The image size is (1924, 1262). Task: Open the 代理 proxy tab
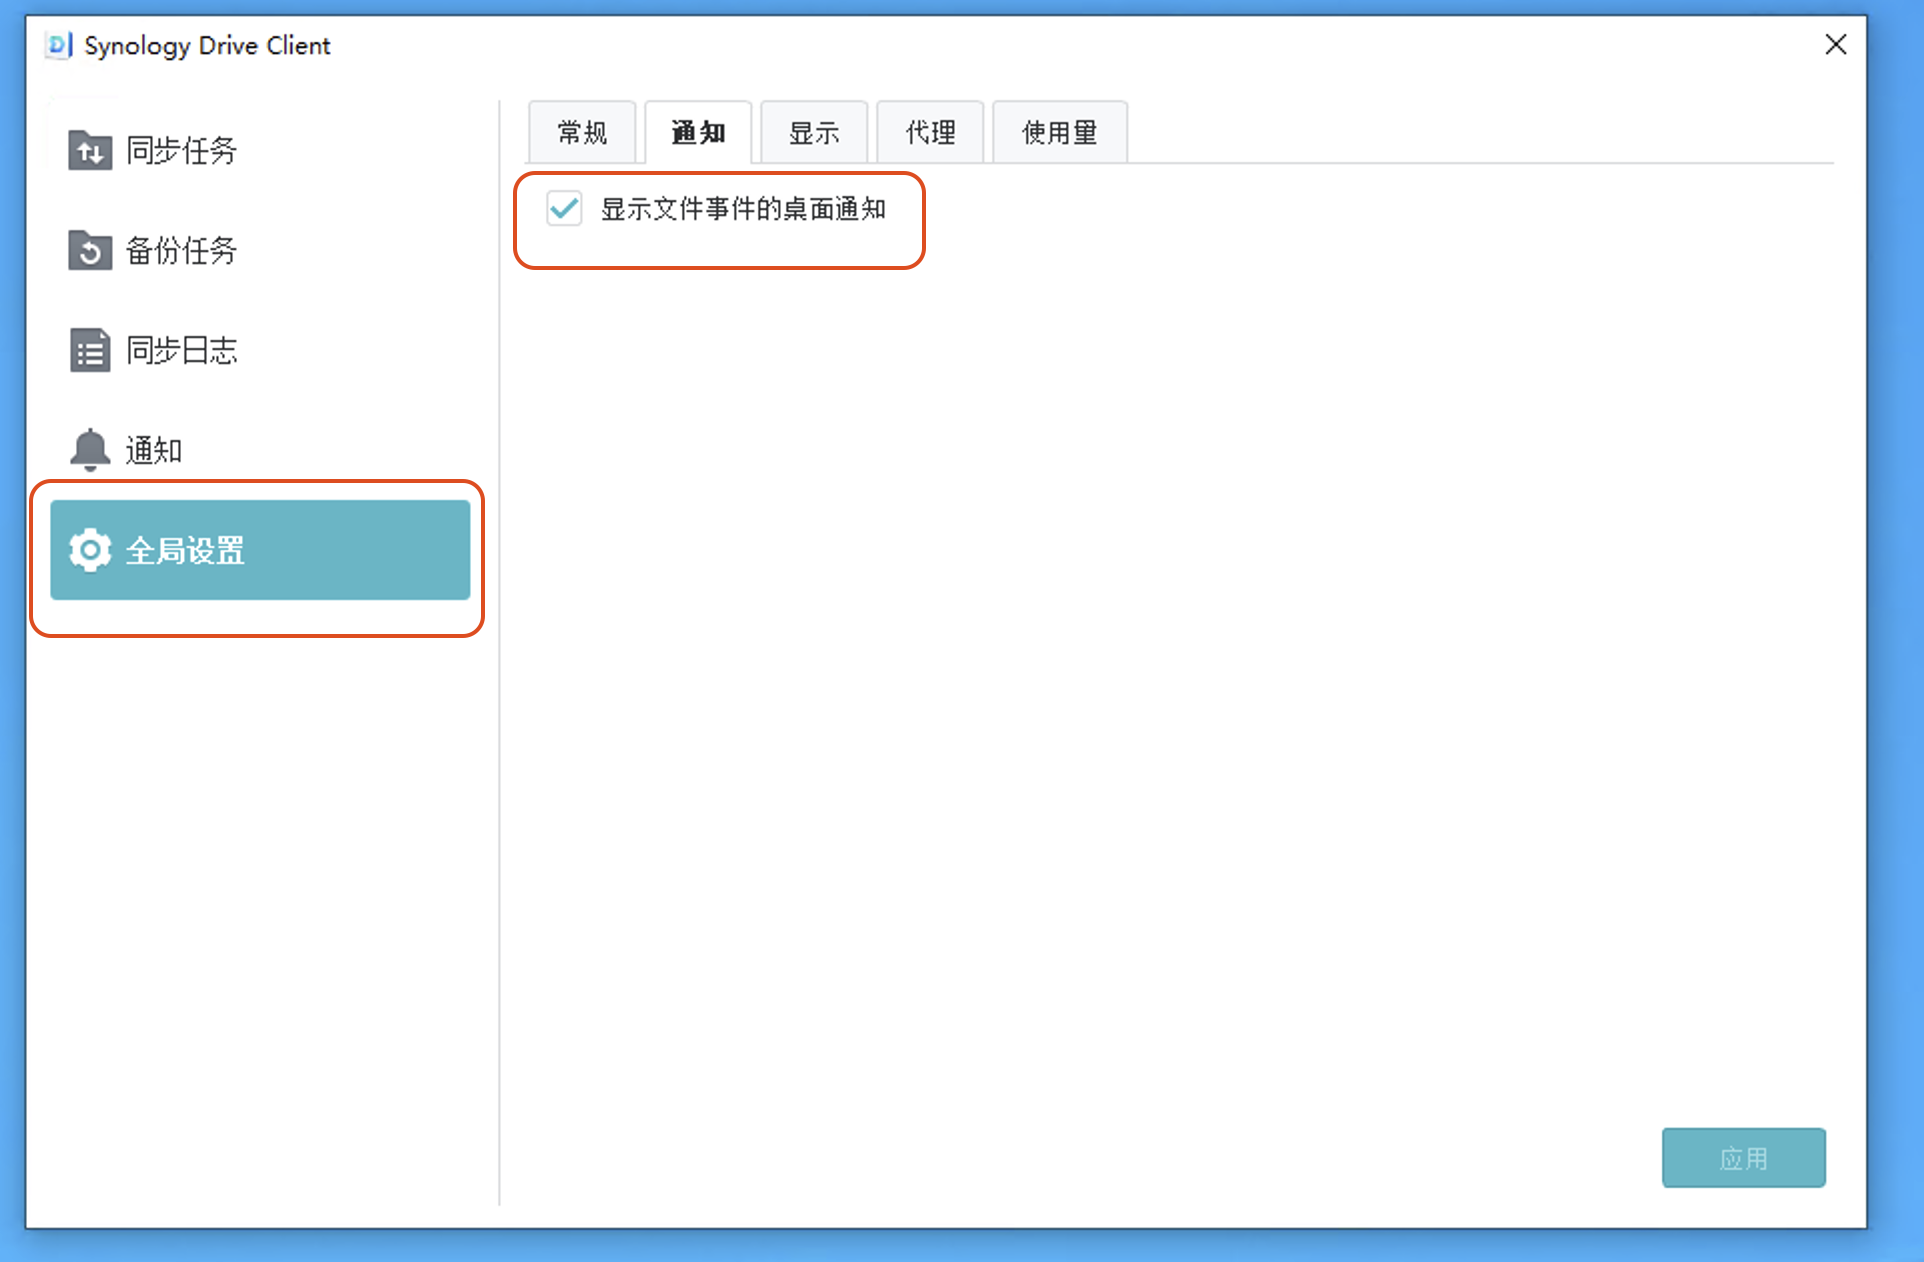coord(930,132)
